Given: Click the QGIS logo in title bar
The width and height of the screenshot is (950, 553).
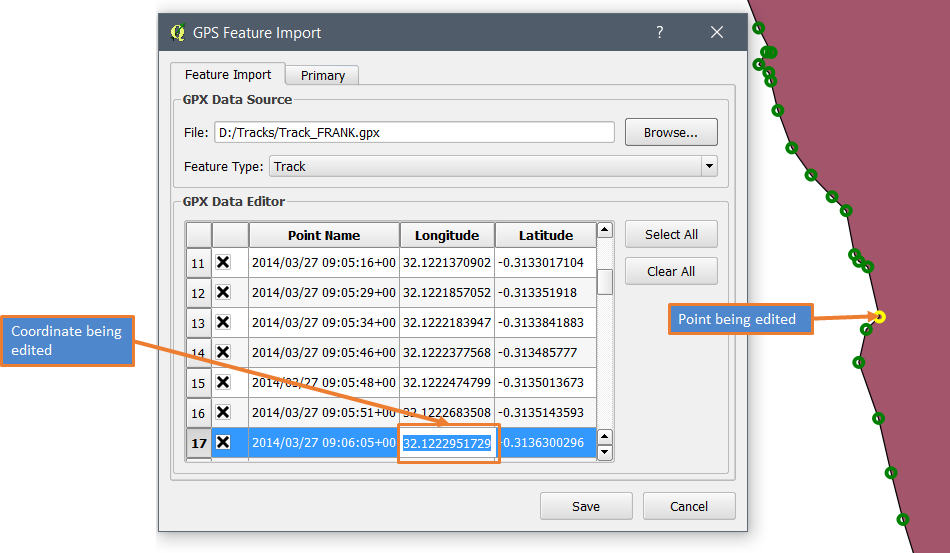Looking at the screenshot, I should coord(178,32).
